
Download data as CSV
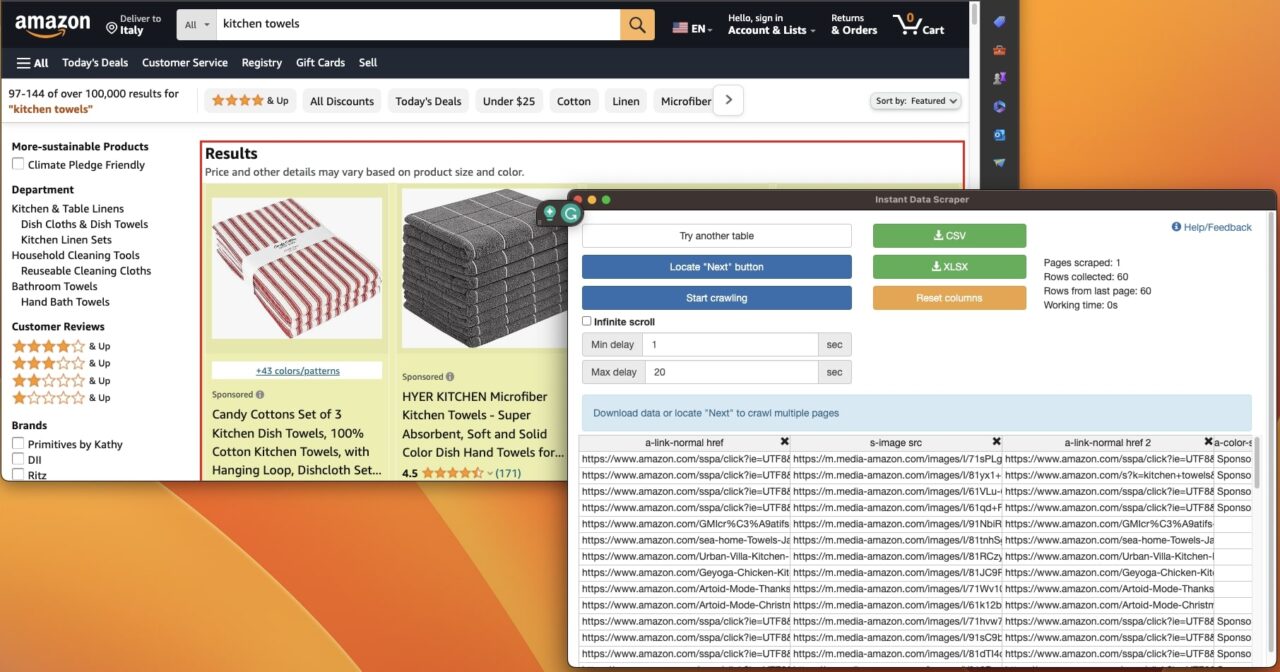(949, 236)
